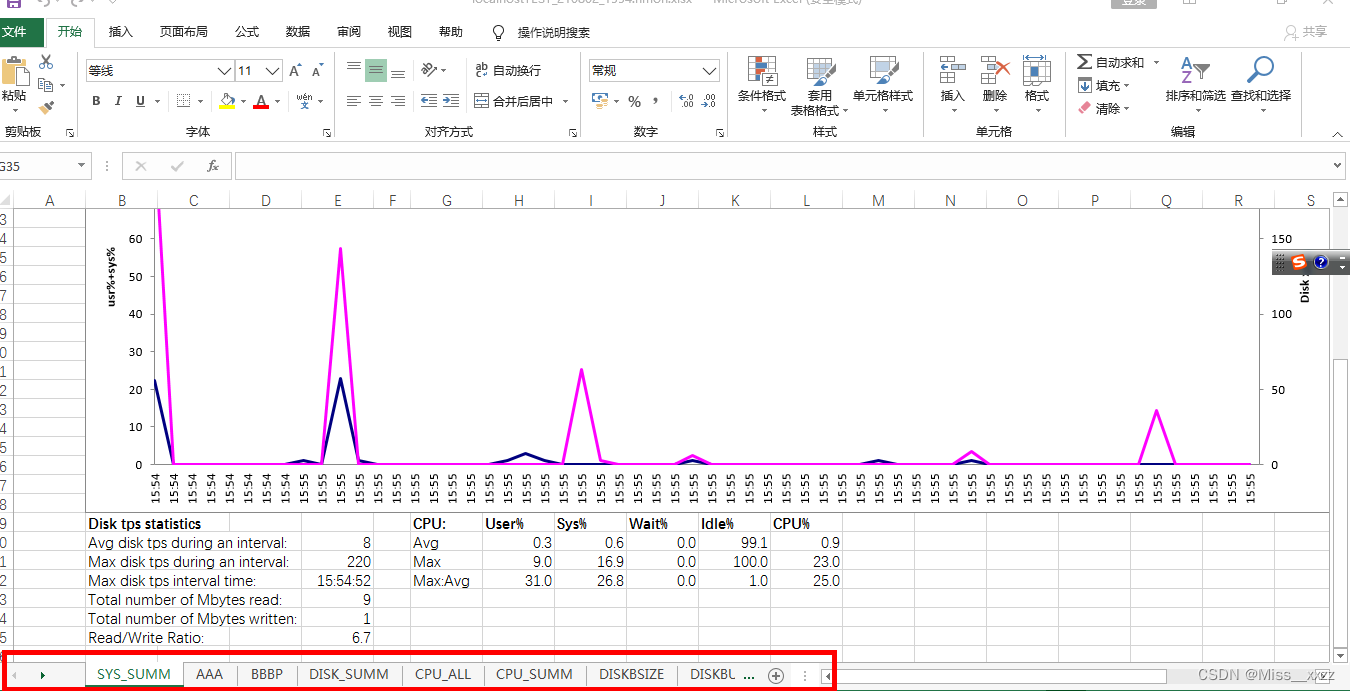Click the Copy icon in clipboard group
1350x691 pixels.
[46, 85]
